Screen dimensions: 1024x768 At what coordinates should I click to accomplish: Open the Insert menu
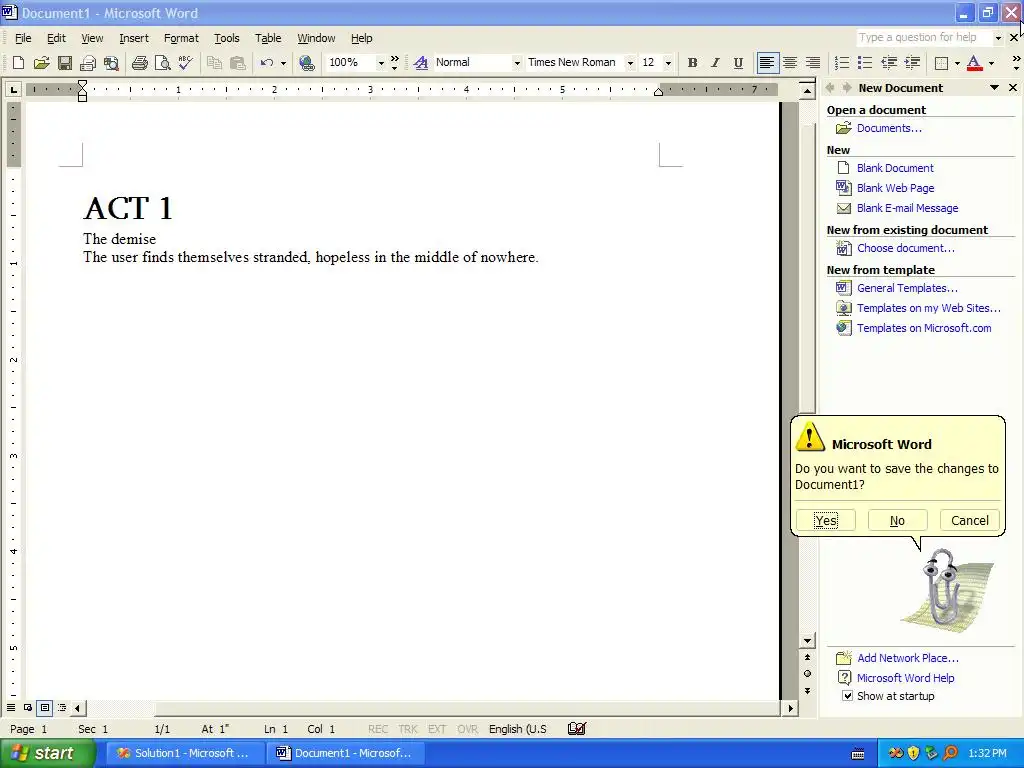click(134, 38)
